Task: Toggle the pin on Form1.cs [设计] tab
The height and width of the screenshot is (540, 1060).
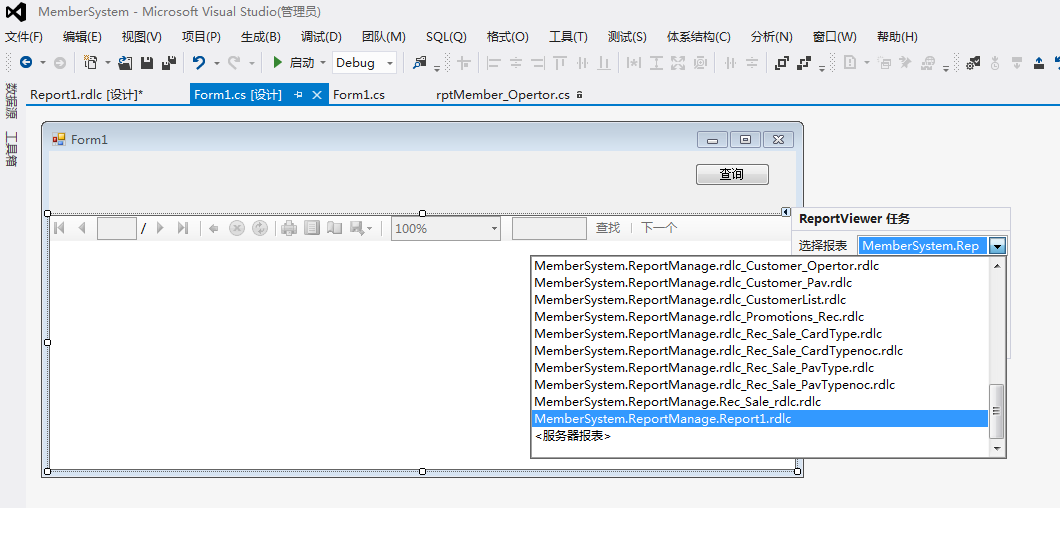Action: coord(298,95)
